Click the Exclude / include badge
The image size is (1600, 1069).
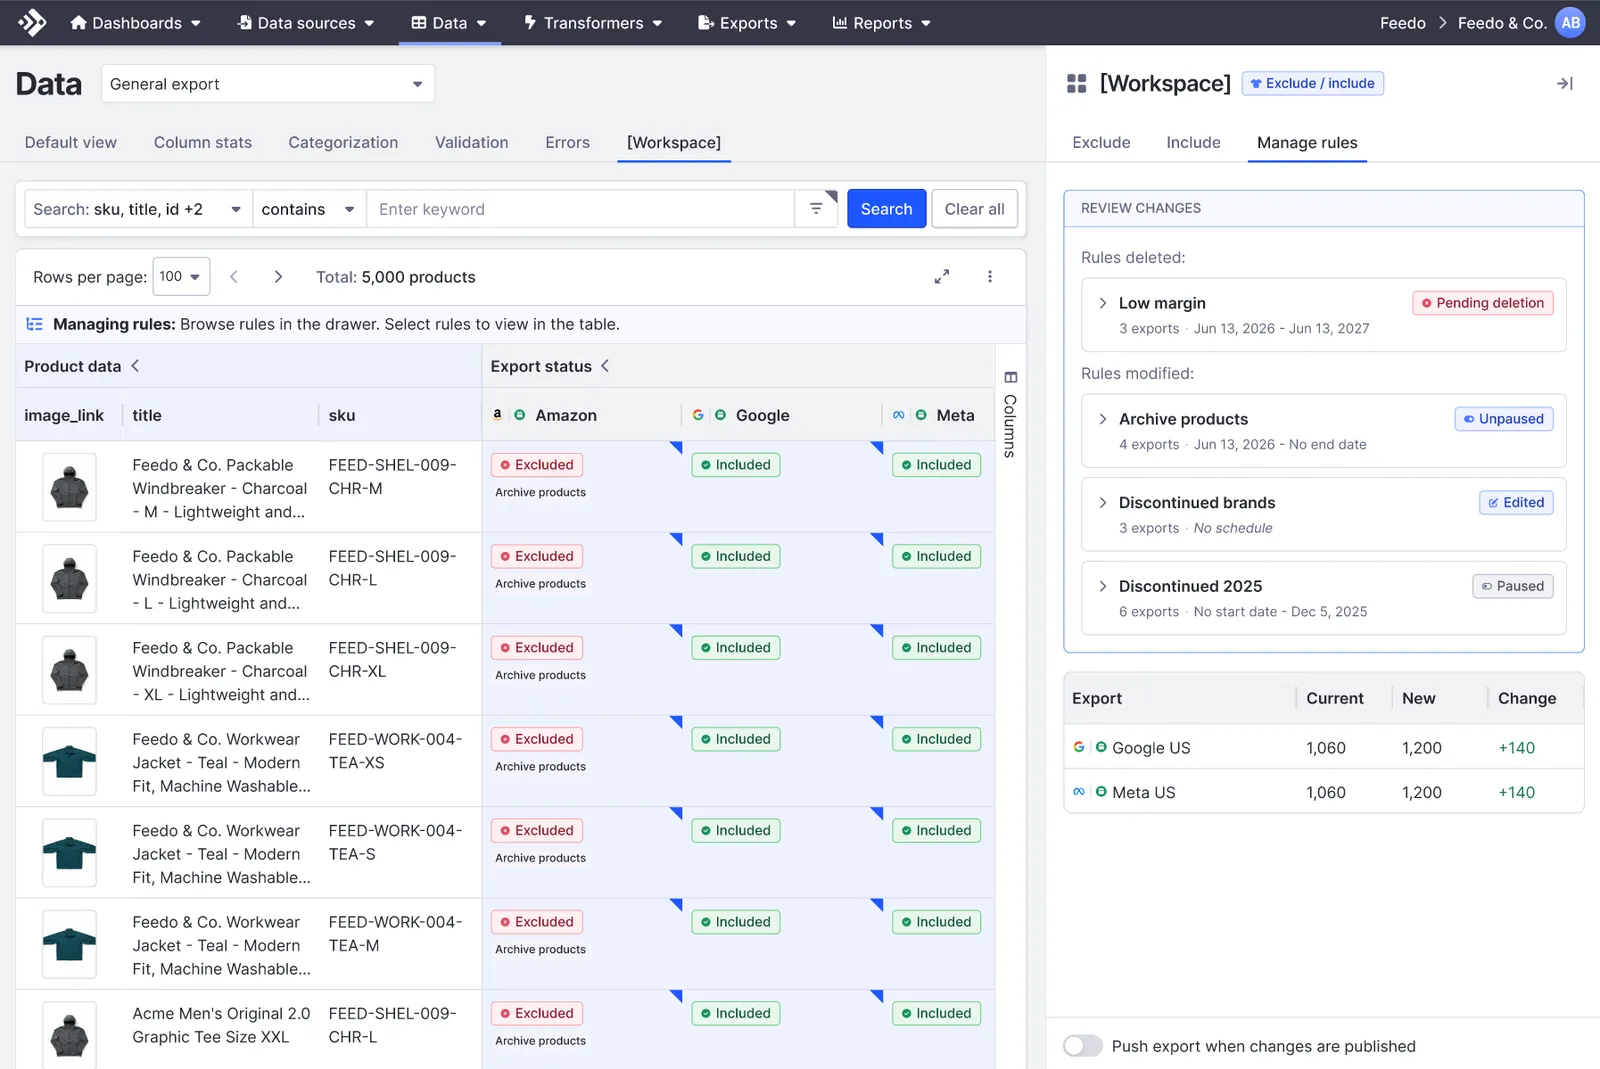click(1312, 83)
